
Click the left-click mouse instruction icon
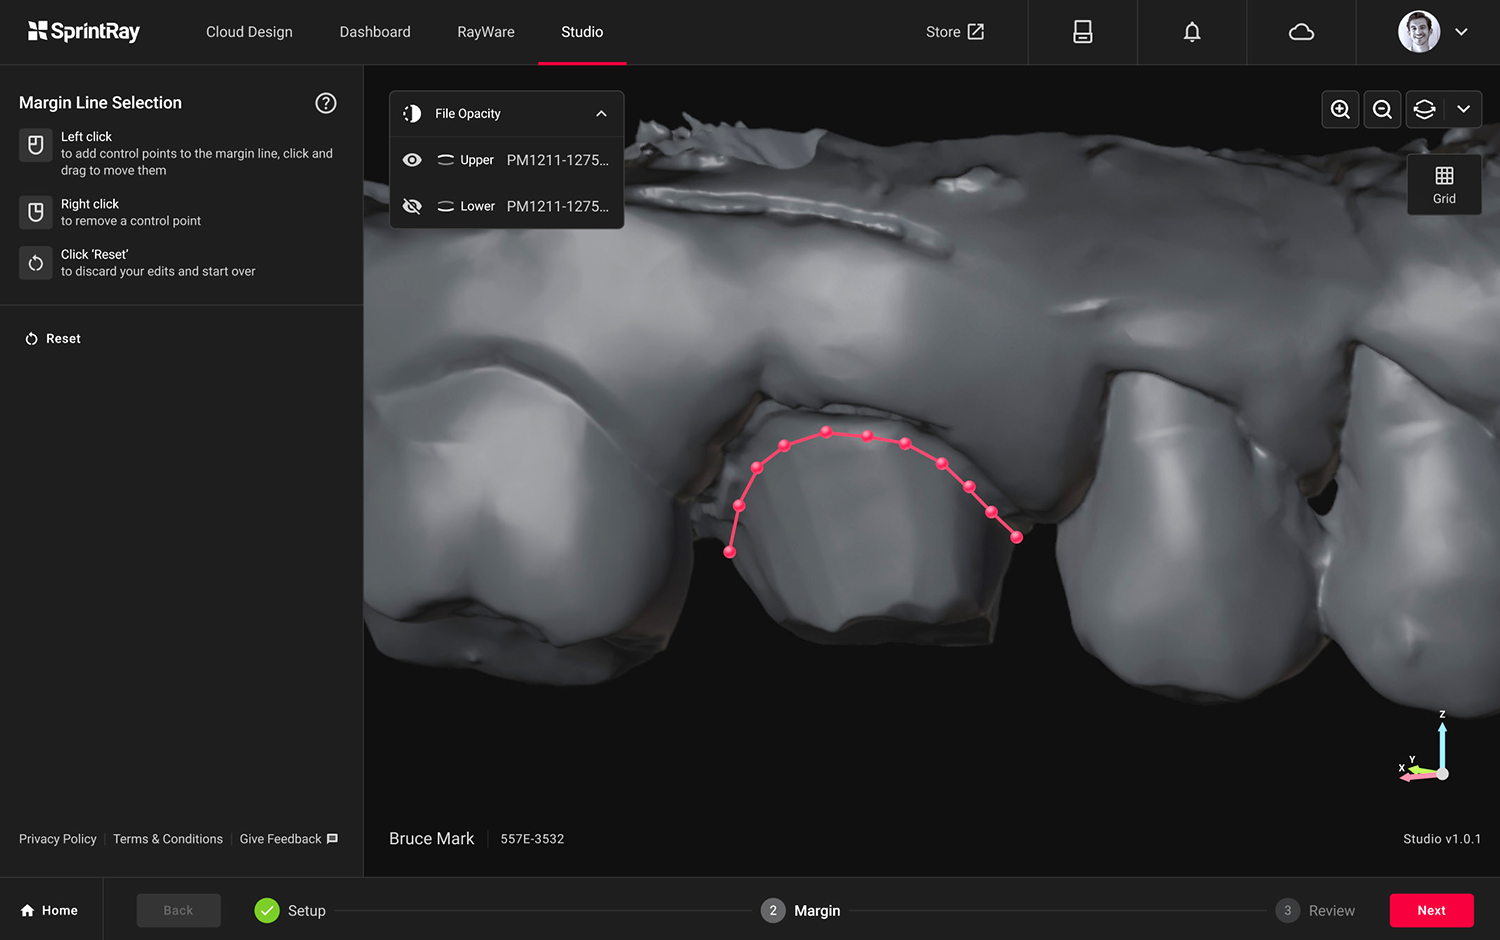[x=36, y=145]
